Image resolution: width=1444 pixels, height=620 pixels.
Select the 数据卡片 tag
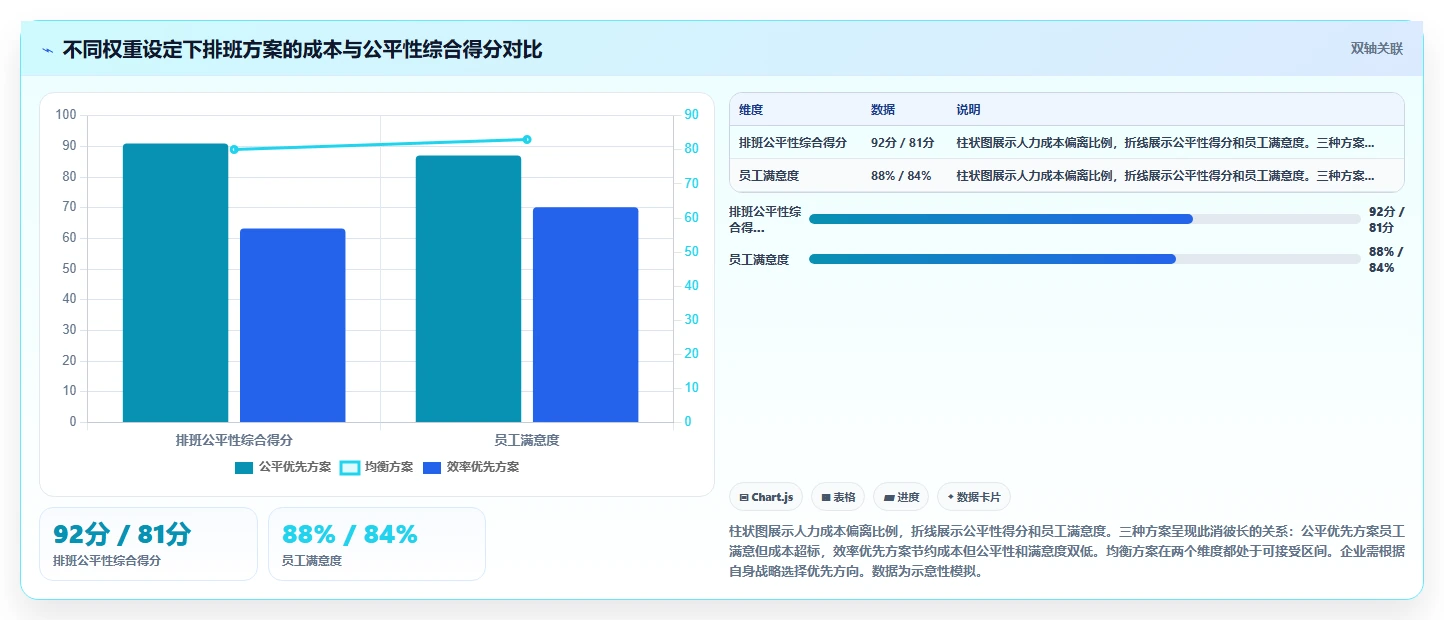[x=974, y=497]
